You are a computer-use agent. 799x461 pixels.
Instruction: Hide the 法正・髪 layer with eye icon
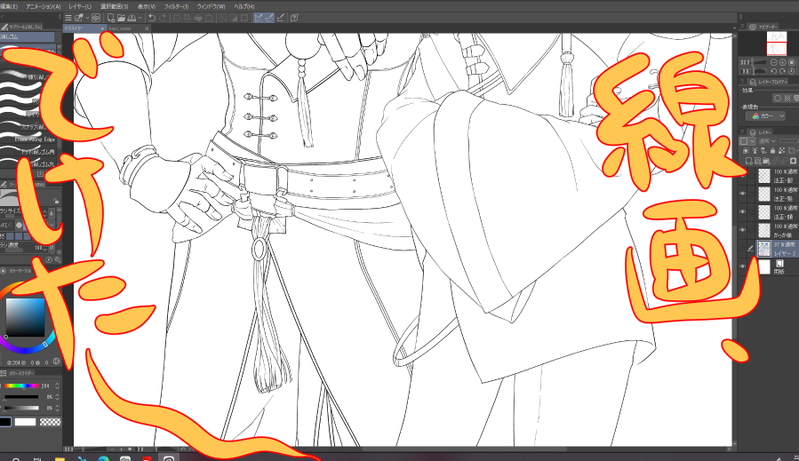pyautogui.click(x=742, y=194)
